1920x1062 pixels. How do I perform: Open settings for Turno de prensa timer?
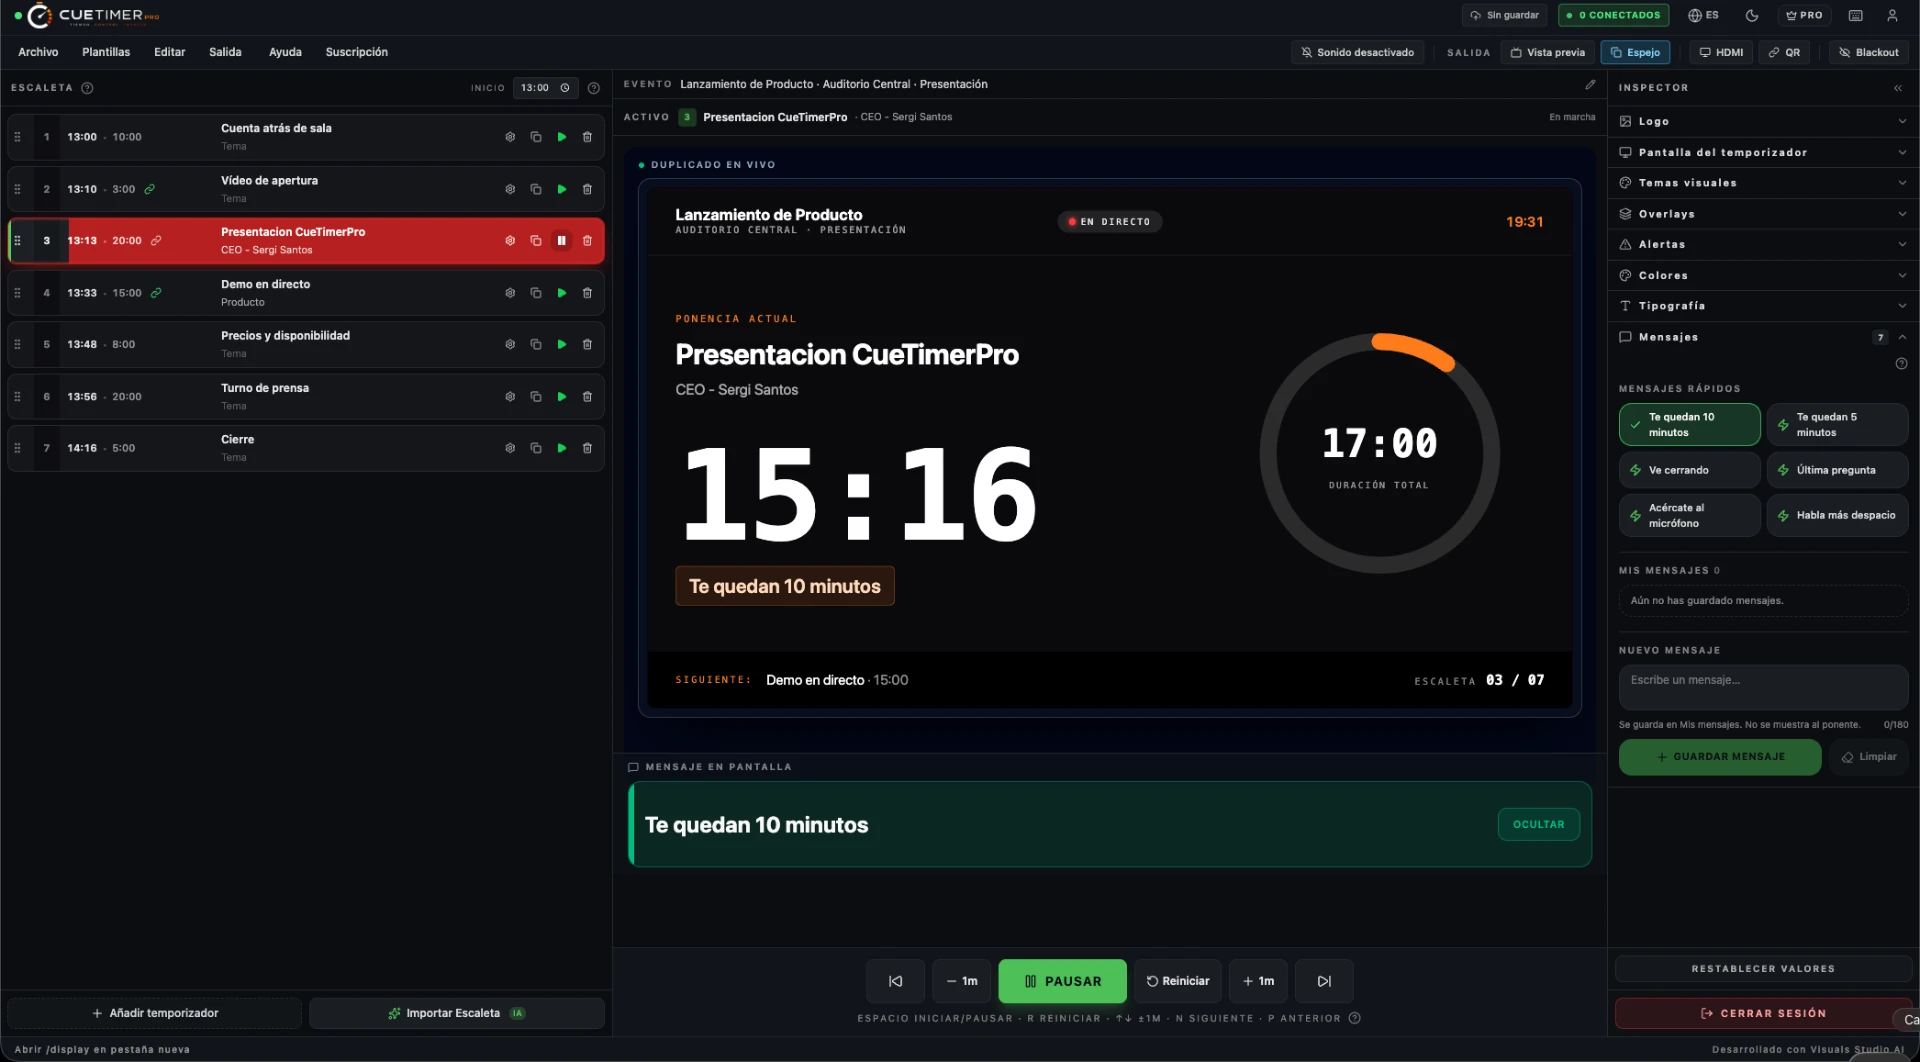click(510, 397)
